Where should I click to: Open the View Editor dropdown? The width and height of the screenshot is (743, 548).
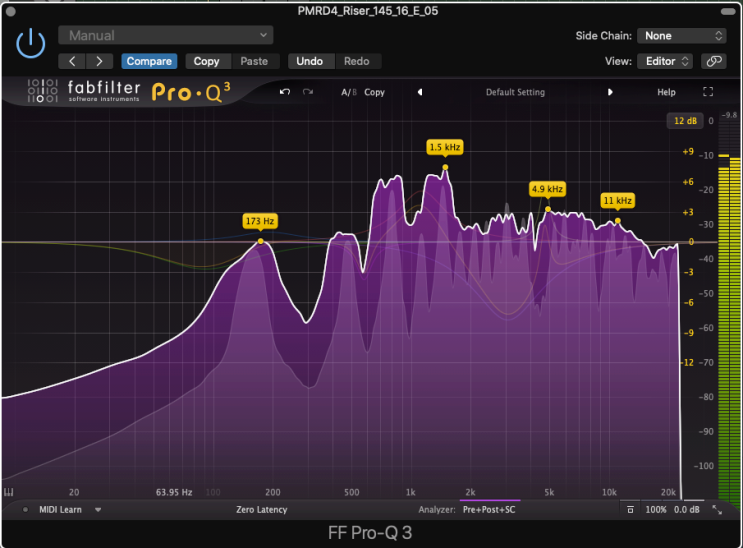(x=665, y=61)
